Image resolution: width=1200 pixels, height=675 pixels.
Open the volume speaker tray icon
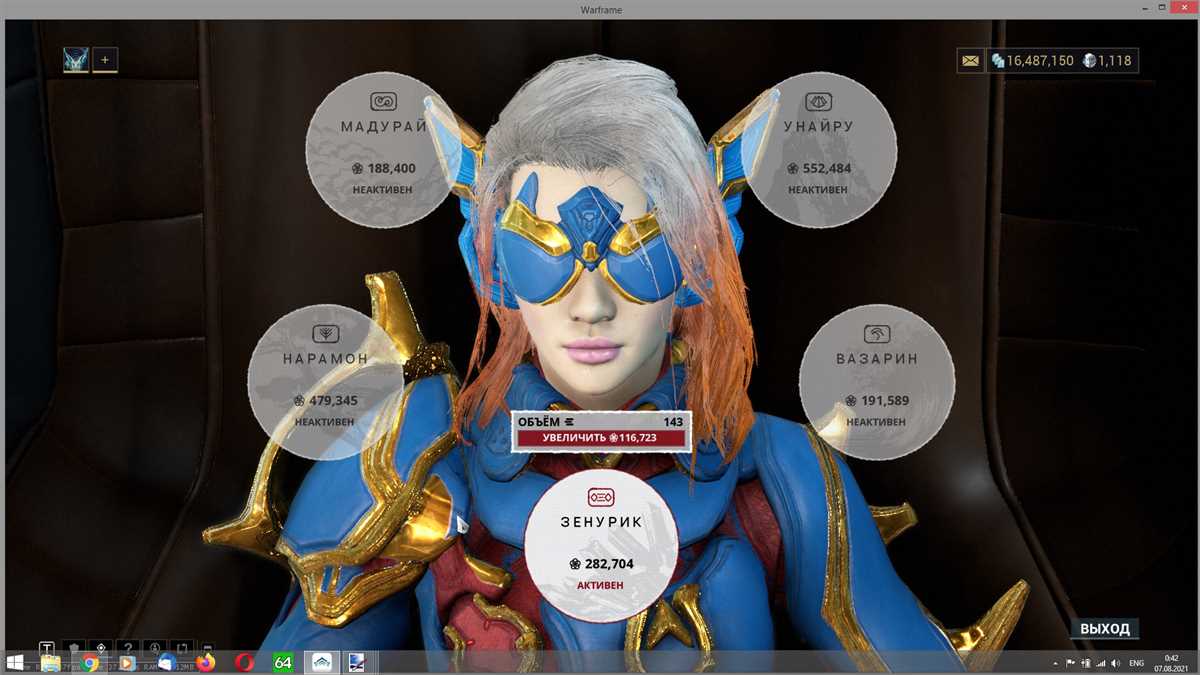click(x=1116, y=663)
